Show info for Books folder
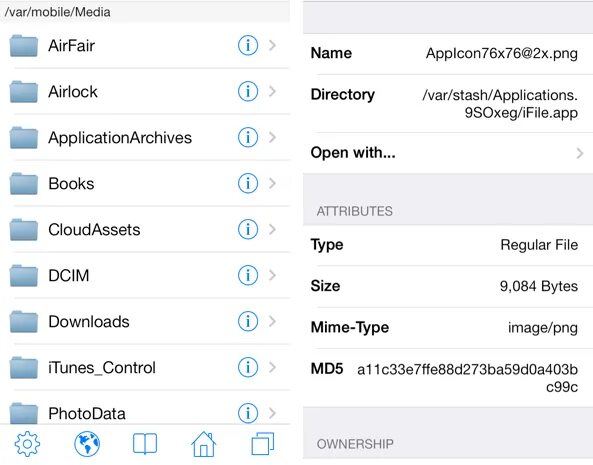The image size is (593, 465). coord(248,183)
